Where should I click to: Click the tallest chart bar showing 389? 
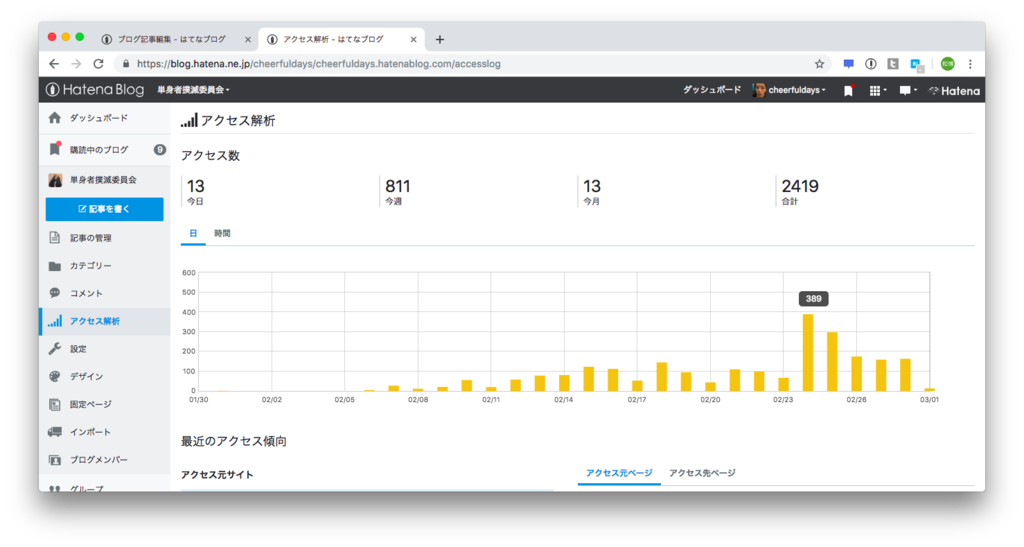[808, 353]
